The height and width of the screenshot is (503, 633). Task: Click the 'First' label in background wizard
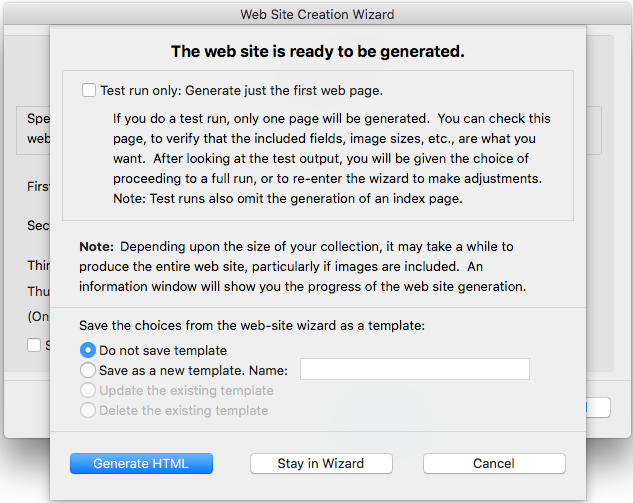(38, 186)
